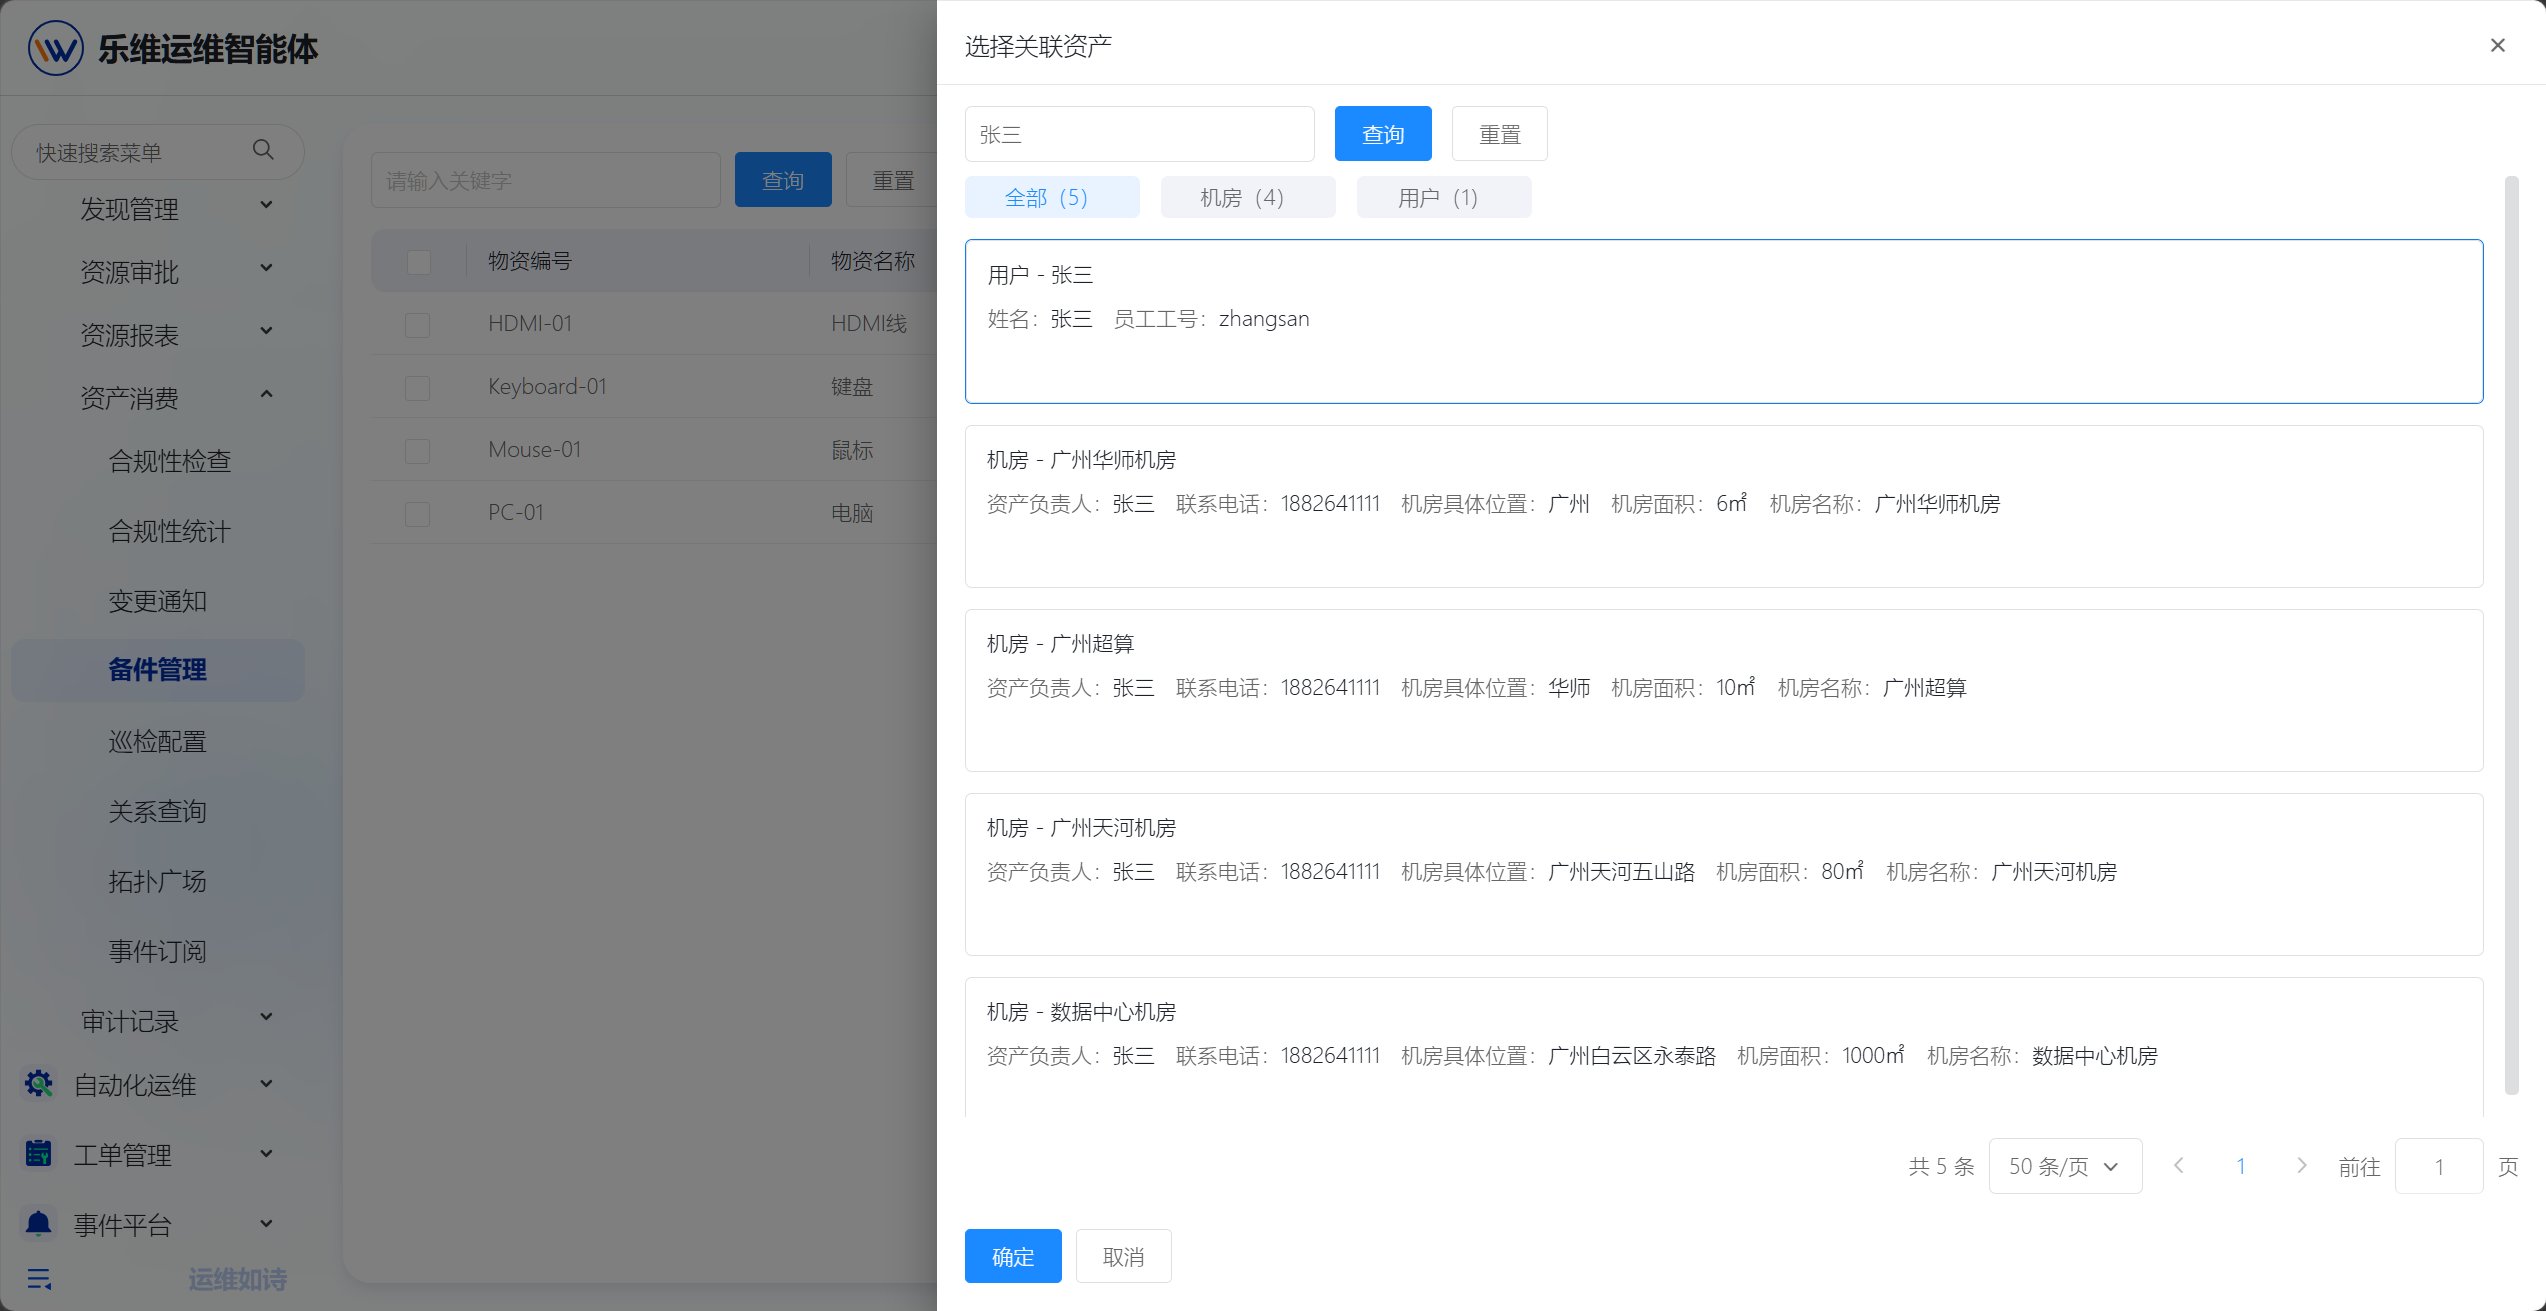Close the 选择关联资产 drawer

2497,45
